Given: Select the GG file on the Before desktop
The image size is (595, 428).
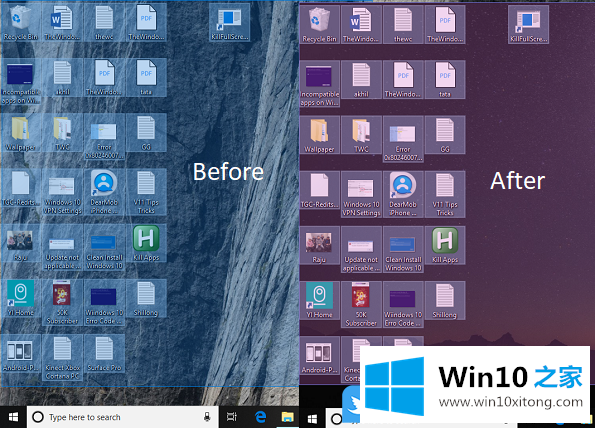Looking at the screenshot, I should [x=146, y=132].
